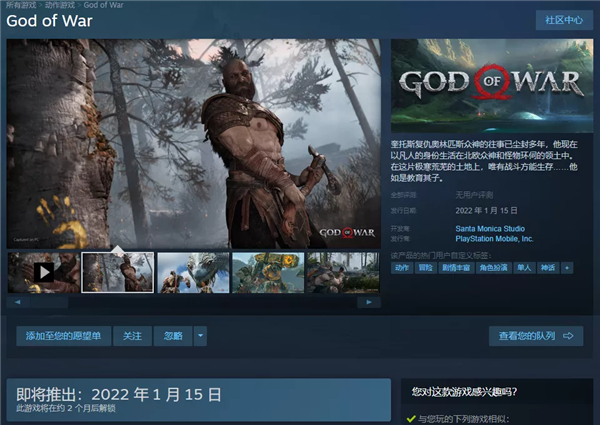Click 所有游戏 breadcrumb link
Viewport: 600px width, 425px height.
21,5
